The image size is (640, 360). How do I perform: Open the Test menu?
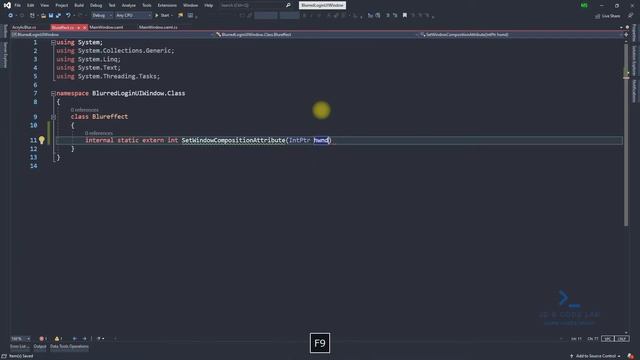click(112, 5)
